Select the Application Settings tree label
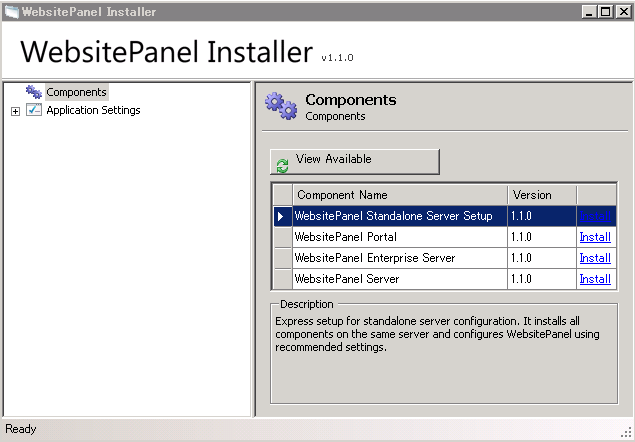 click(x=93, y=110)
